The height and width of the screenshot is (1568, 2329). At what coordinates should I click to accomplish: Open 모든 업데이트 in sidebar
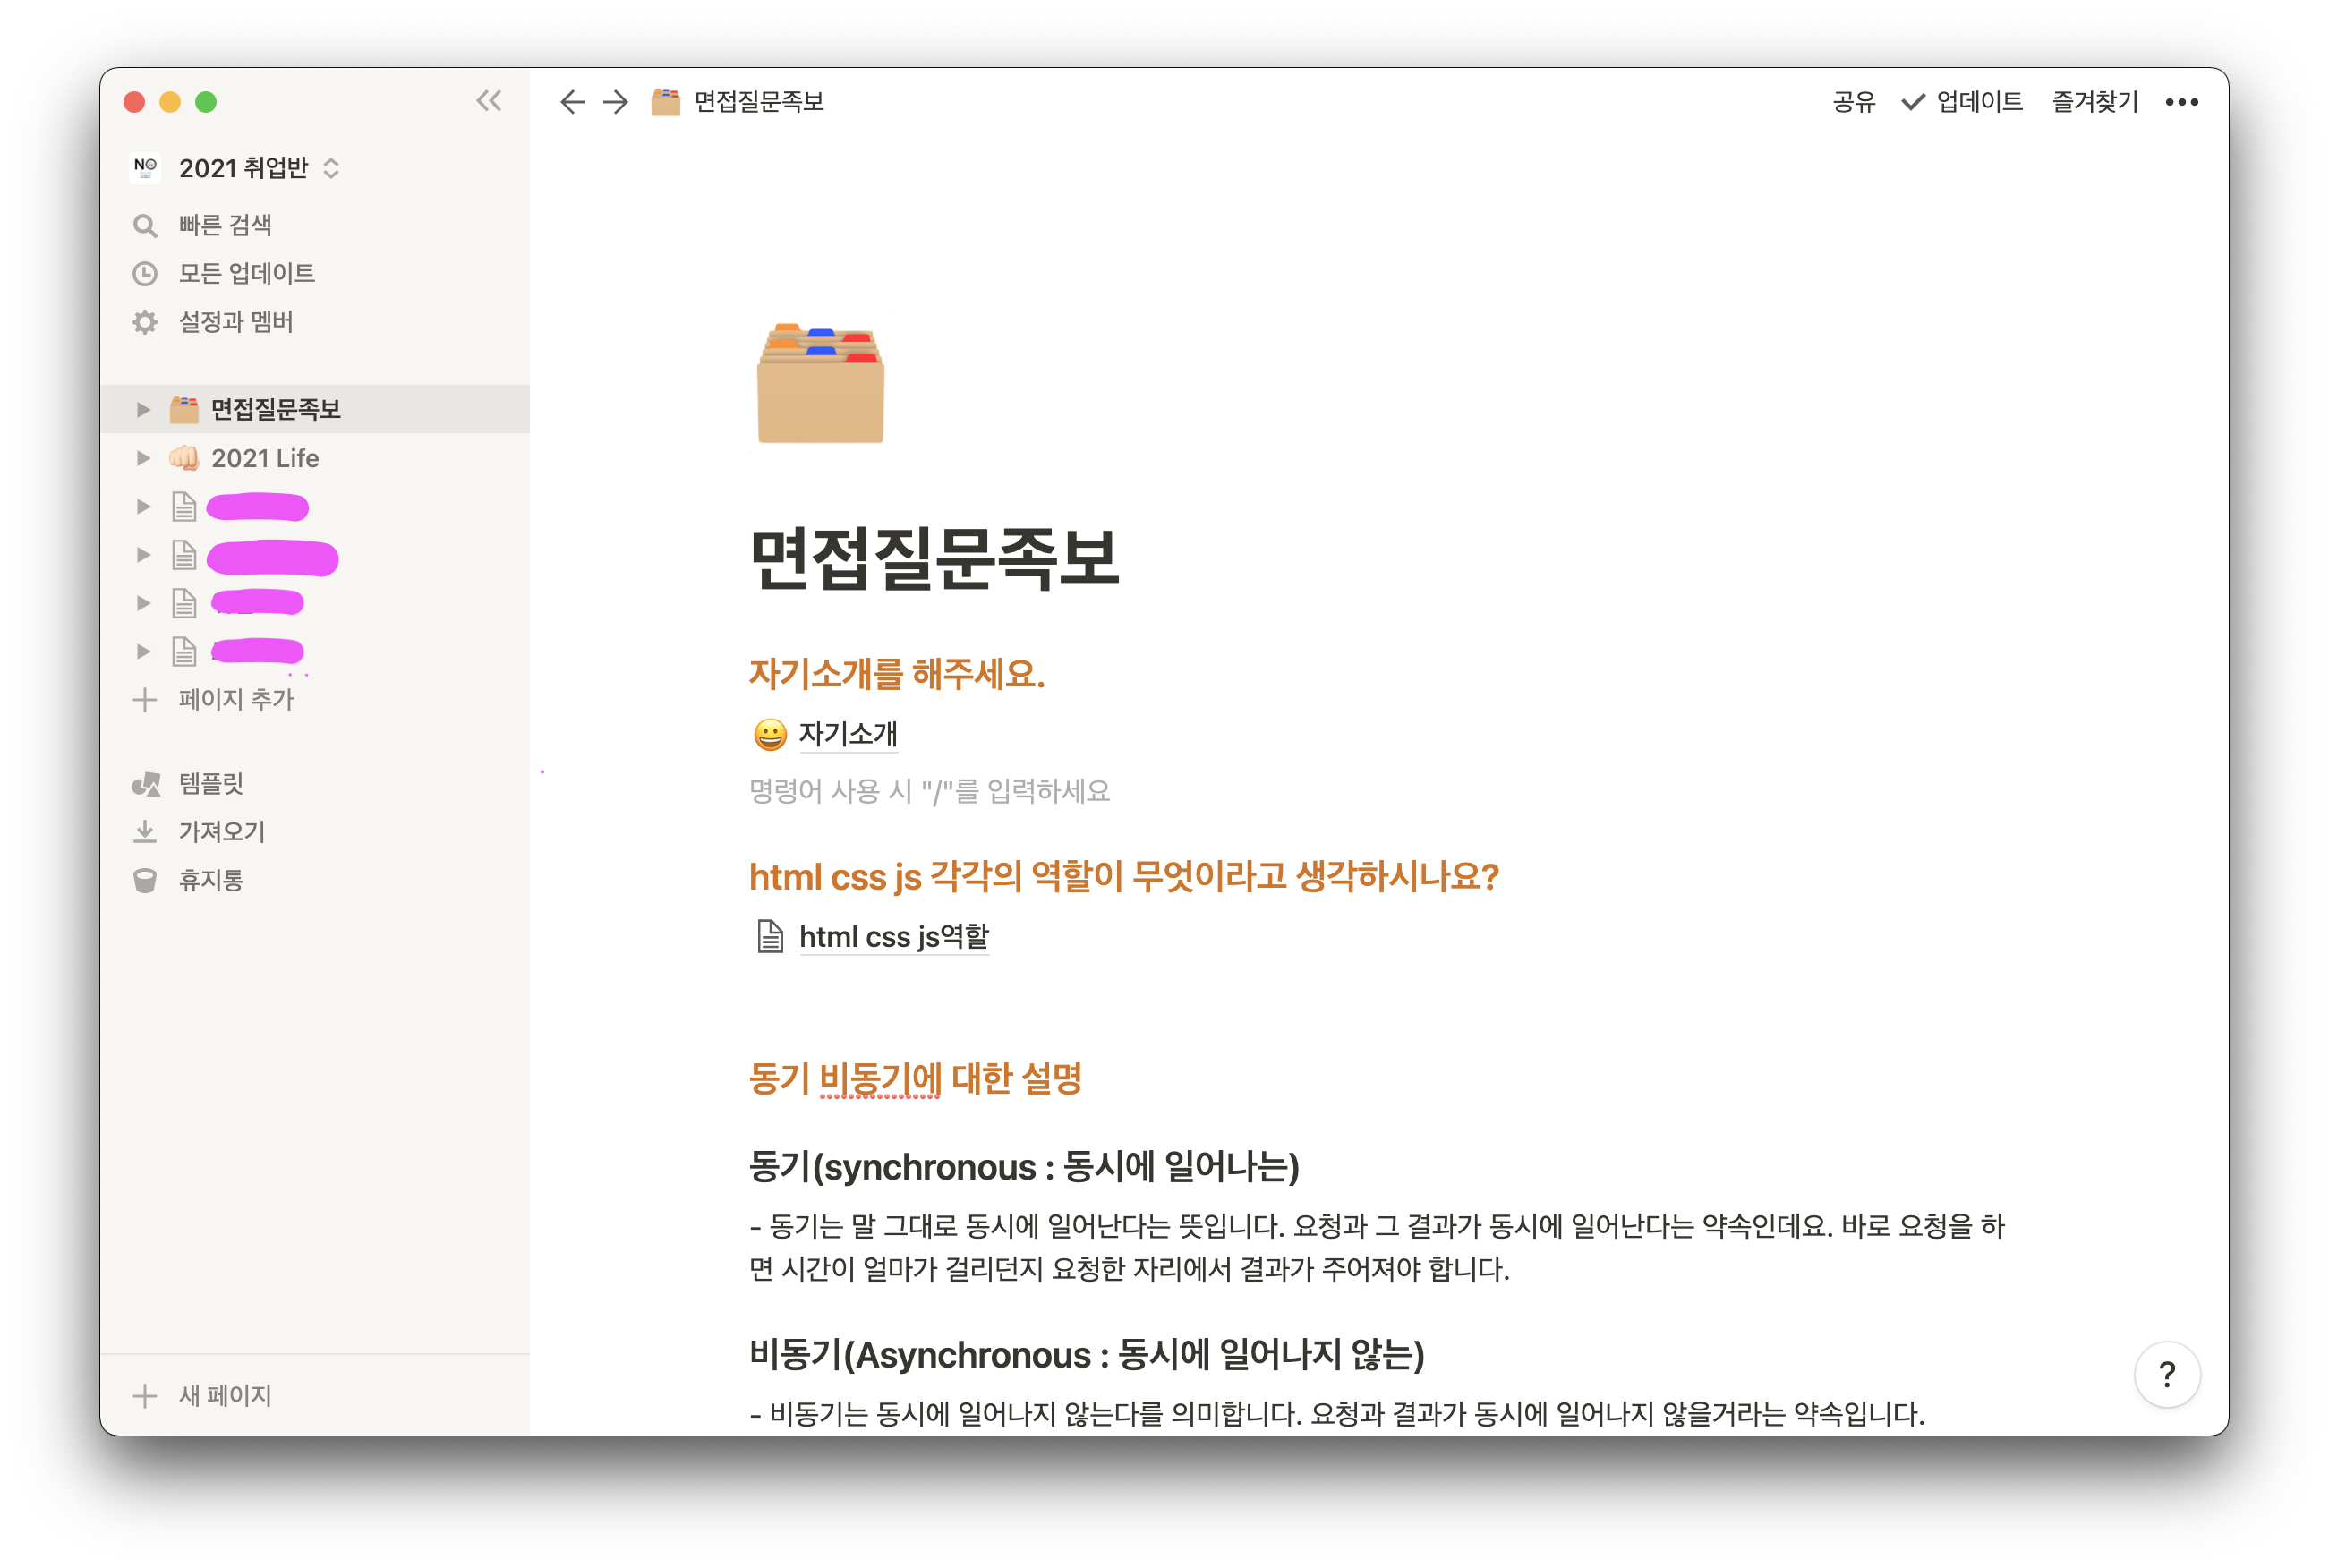(x=246, y=273)
